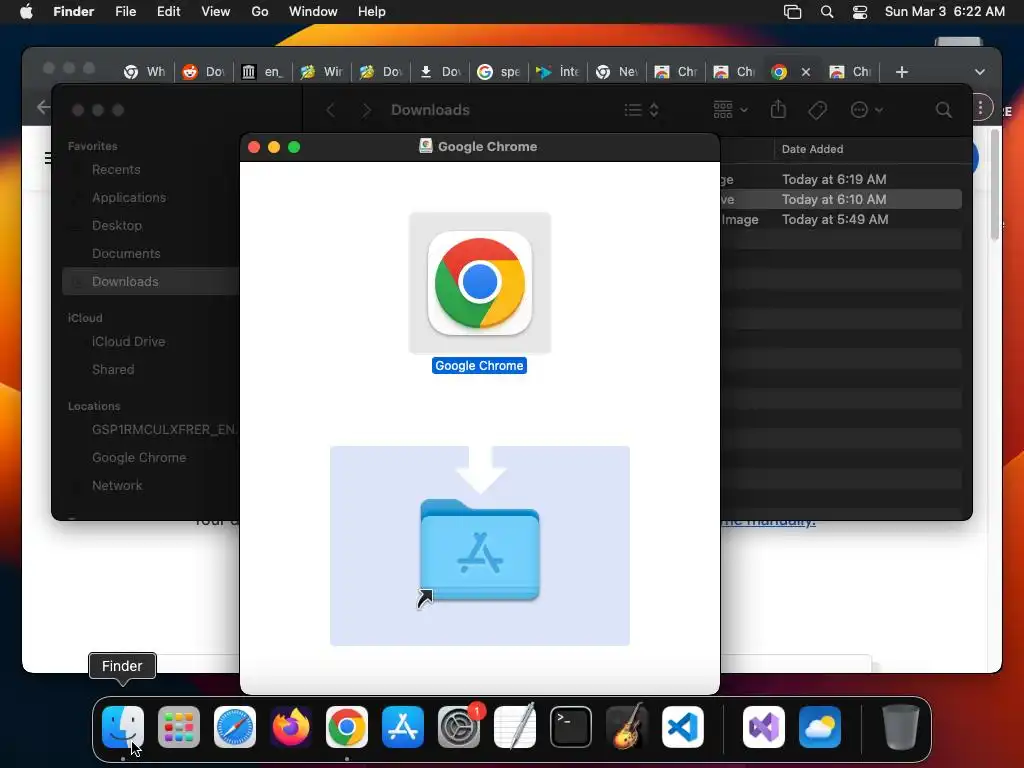Open Visual Studio from the Dock
Viewport: 1024px width, 768px height.
[764, 727]
